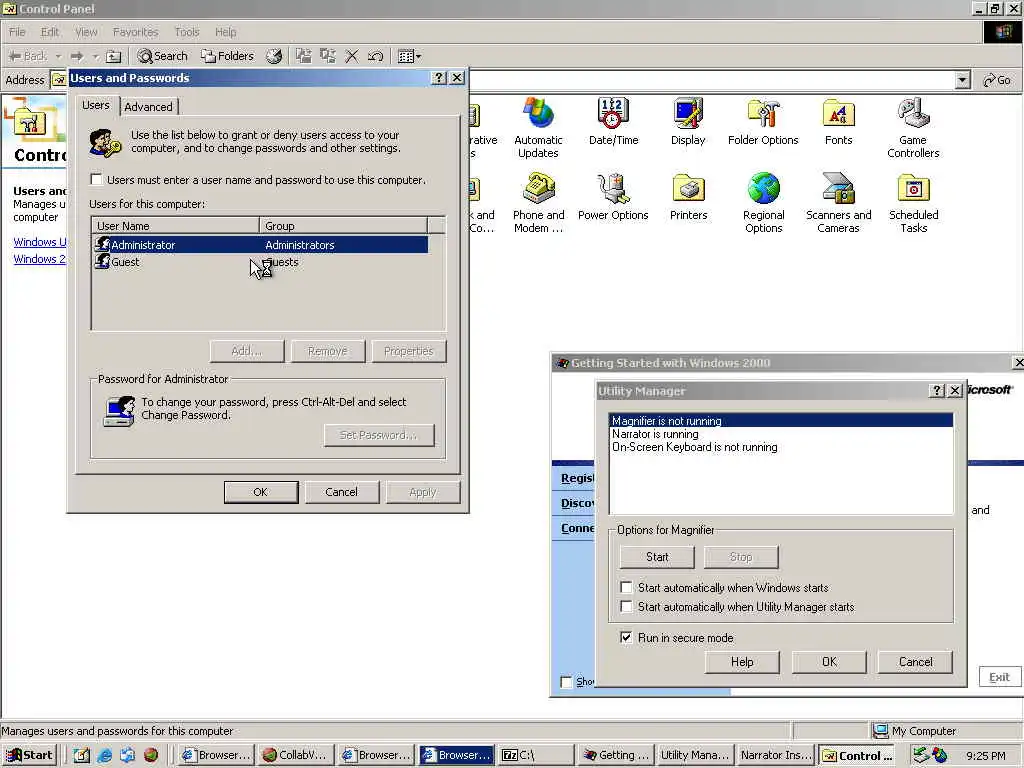
Task: Open the Windows Start menu
Action: pos(29,756)
